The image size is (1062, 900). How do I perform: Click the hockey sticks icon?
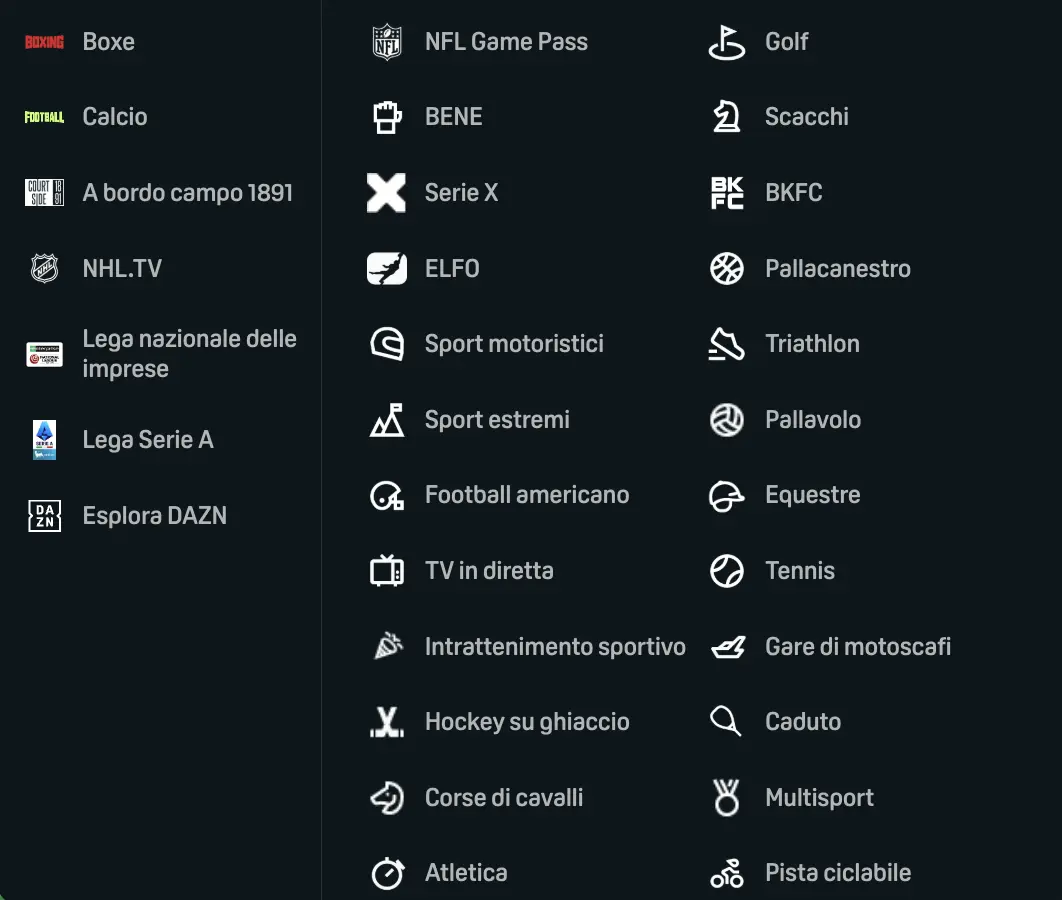click(x=387, y=722)
